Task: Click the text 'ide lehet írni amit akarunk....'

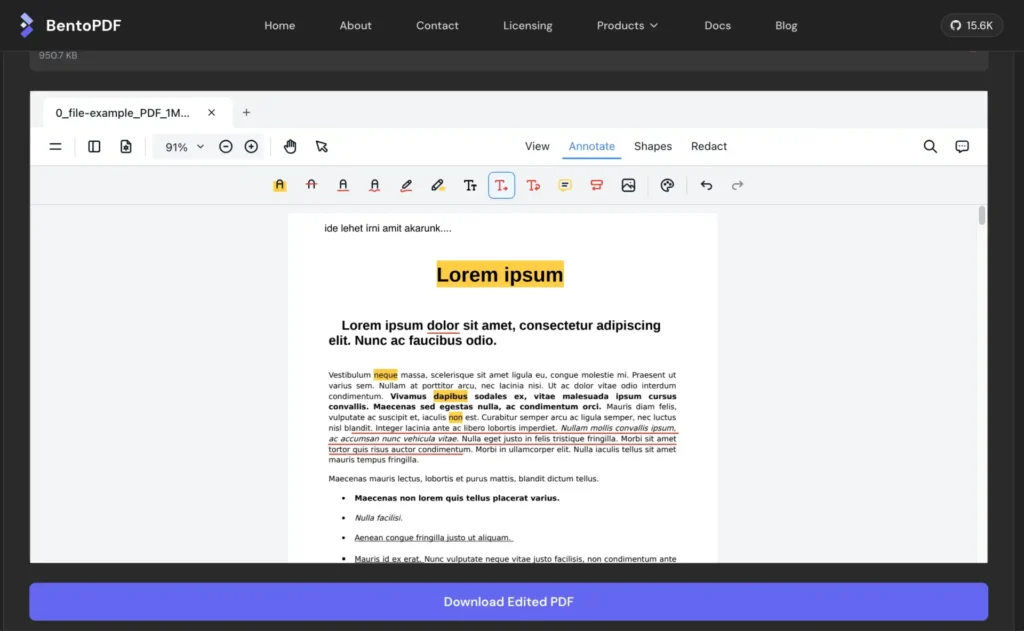Action: [x=388, y=228]
